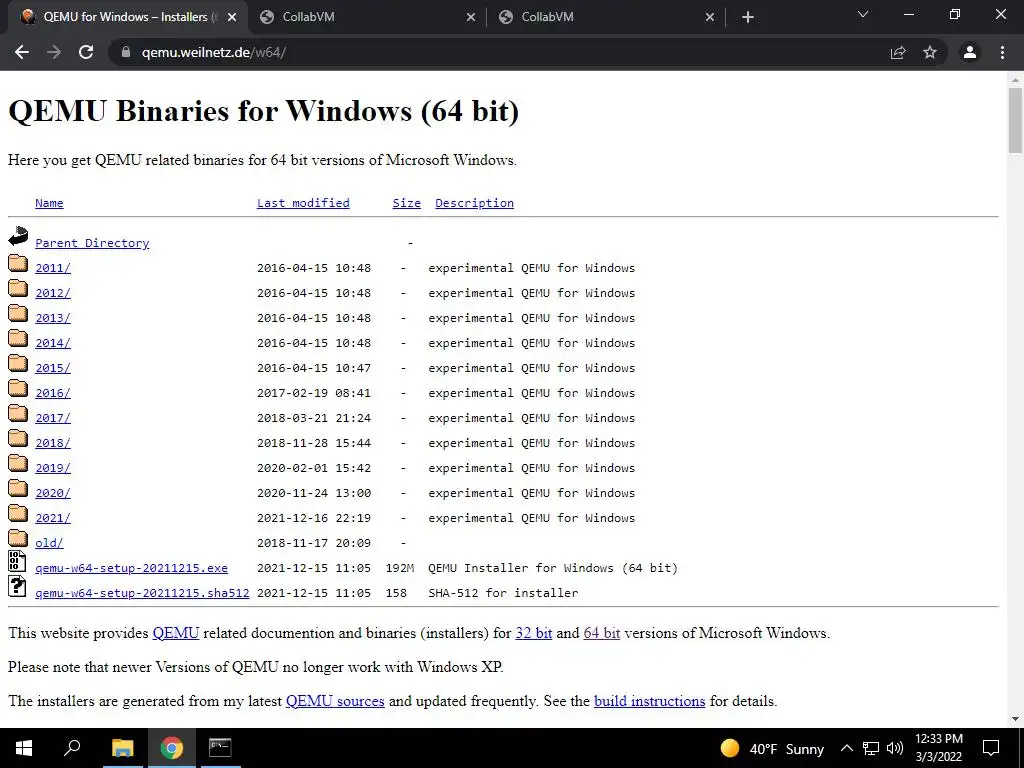This screenshot has height=768, width=1024.
Task: Open the 2018/ folder link
Action: pyautogui.click(x=53, y=443)
